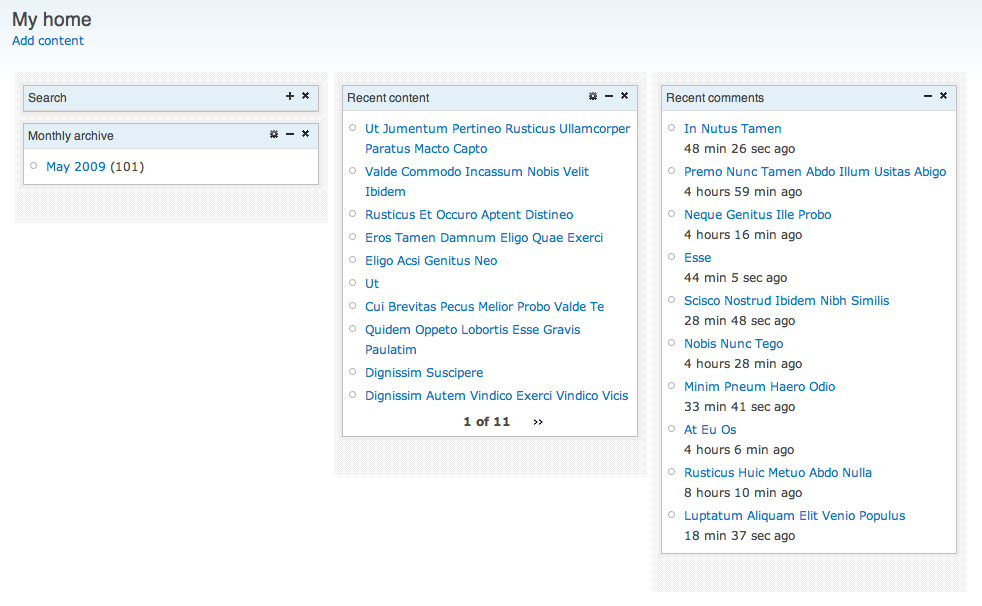Image resolution: width=982 pixels, height=606 pixels.
Task: Expand the Search widget with plus icon
Action: click(x=289, y=96)
